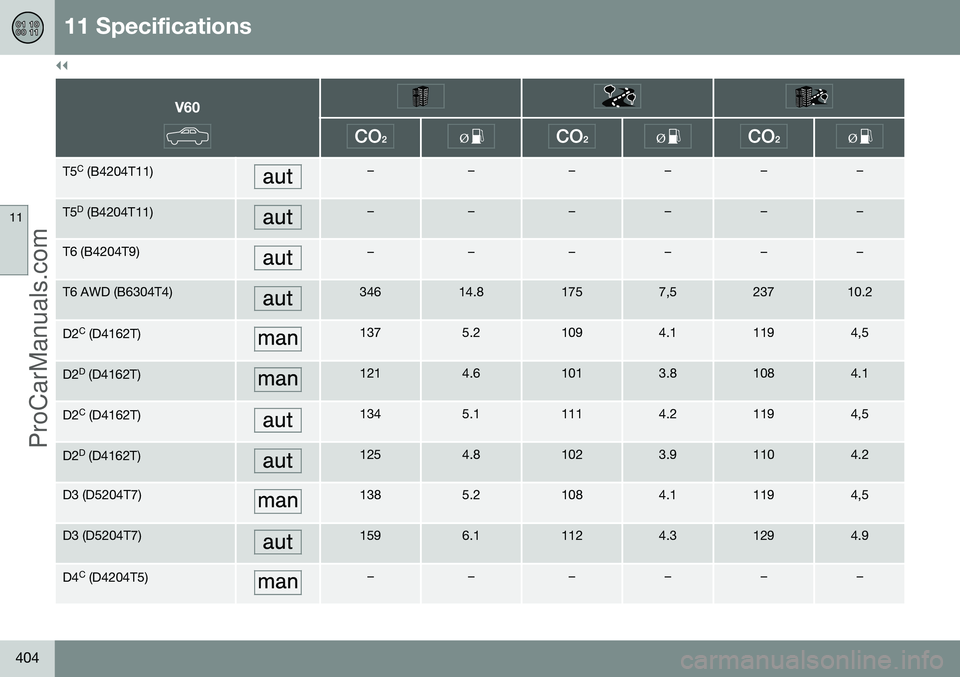Click the extra-urban consumption value 3.8
The height and width of the screenshot is (677, 960).
[667, 373]
